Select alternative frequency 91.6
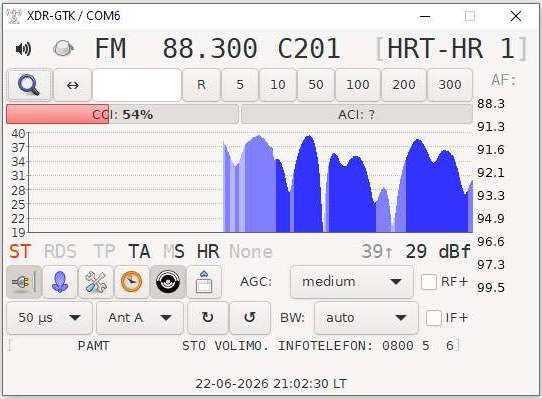Screen dimensions: 542x399 point(491,150)
